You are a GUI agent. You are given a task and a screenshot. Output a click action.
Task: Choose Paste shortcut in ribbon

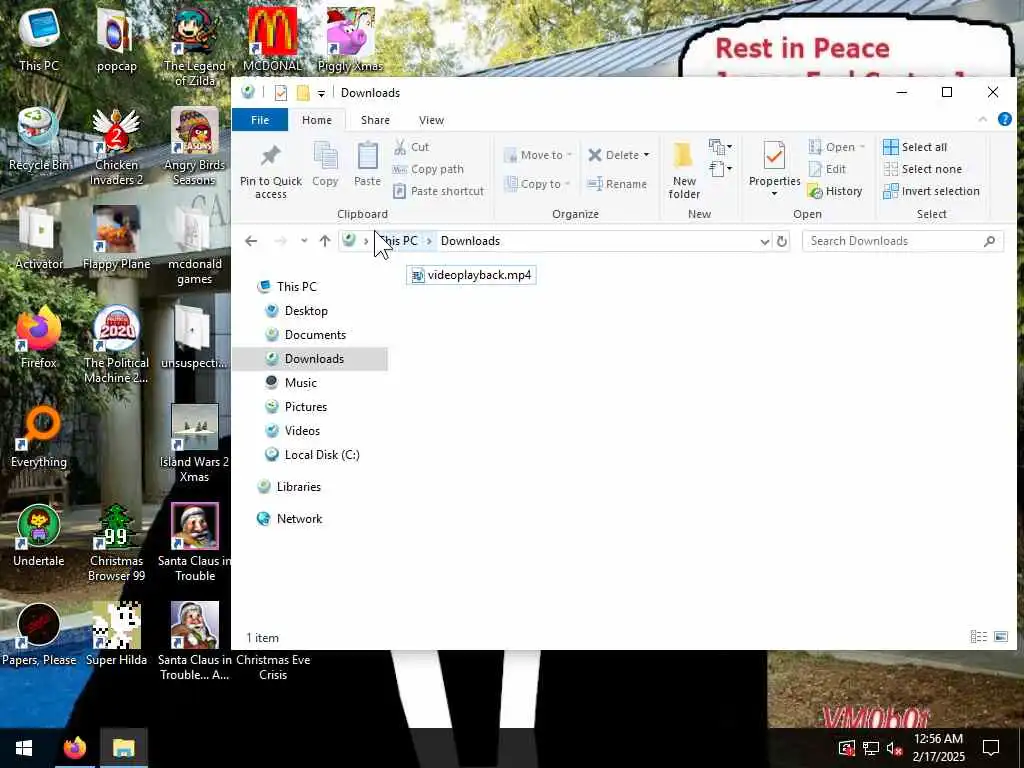click(439, 191)
